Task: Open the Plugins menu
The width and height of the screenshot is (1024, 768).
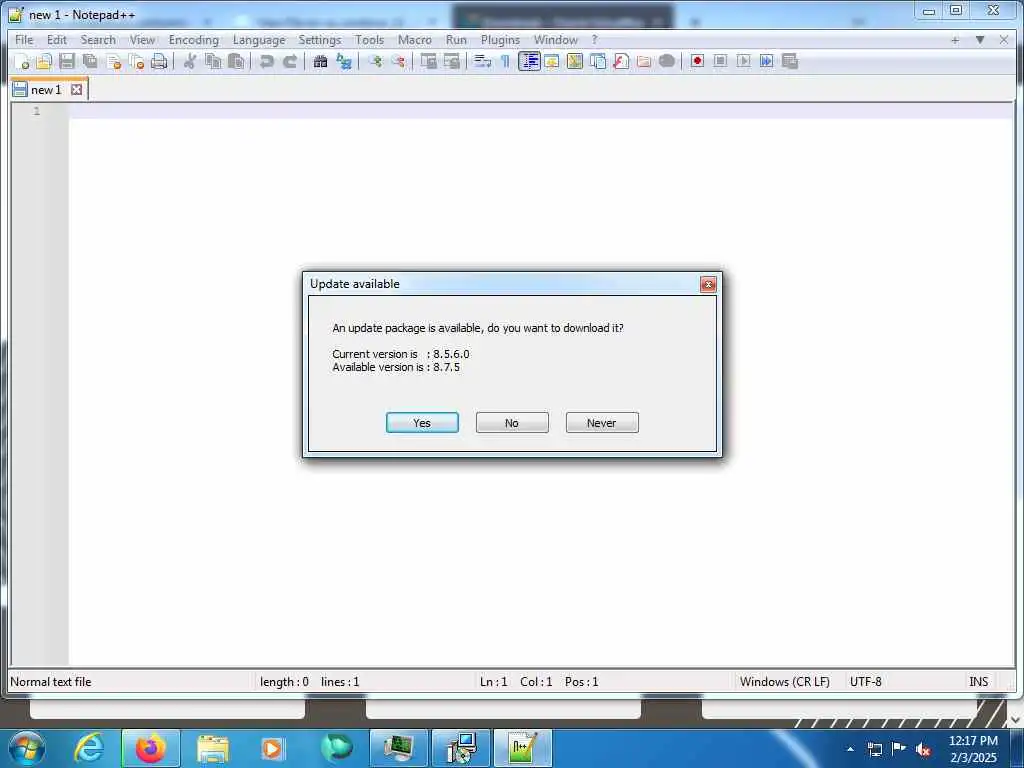Action: pyautogui.click(x=500, y=40)
